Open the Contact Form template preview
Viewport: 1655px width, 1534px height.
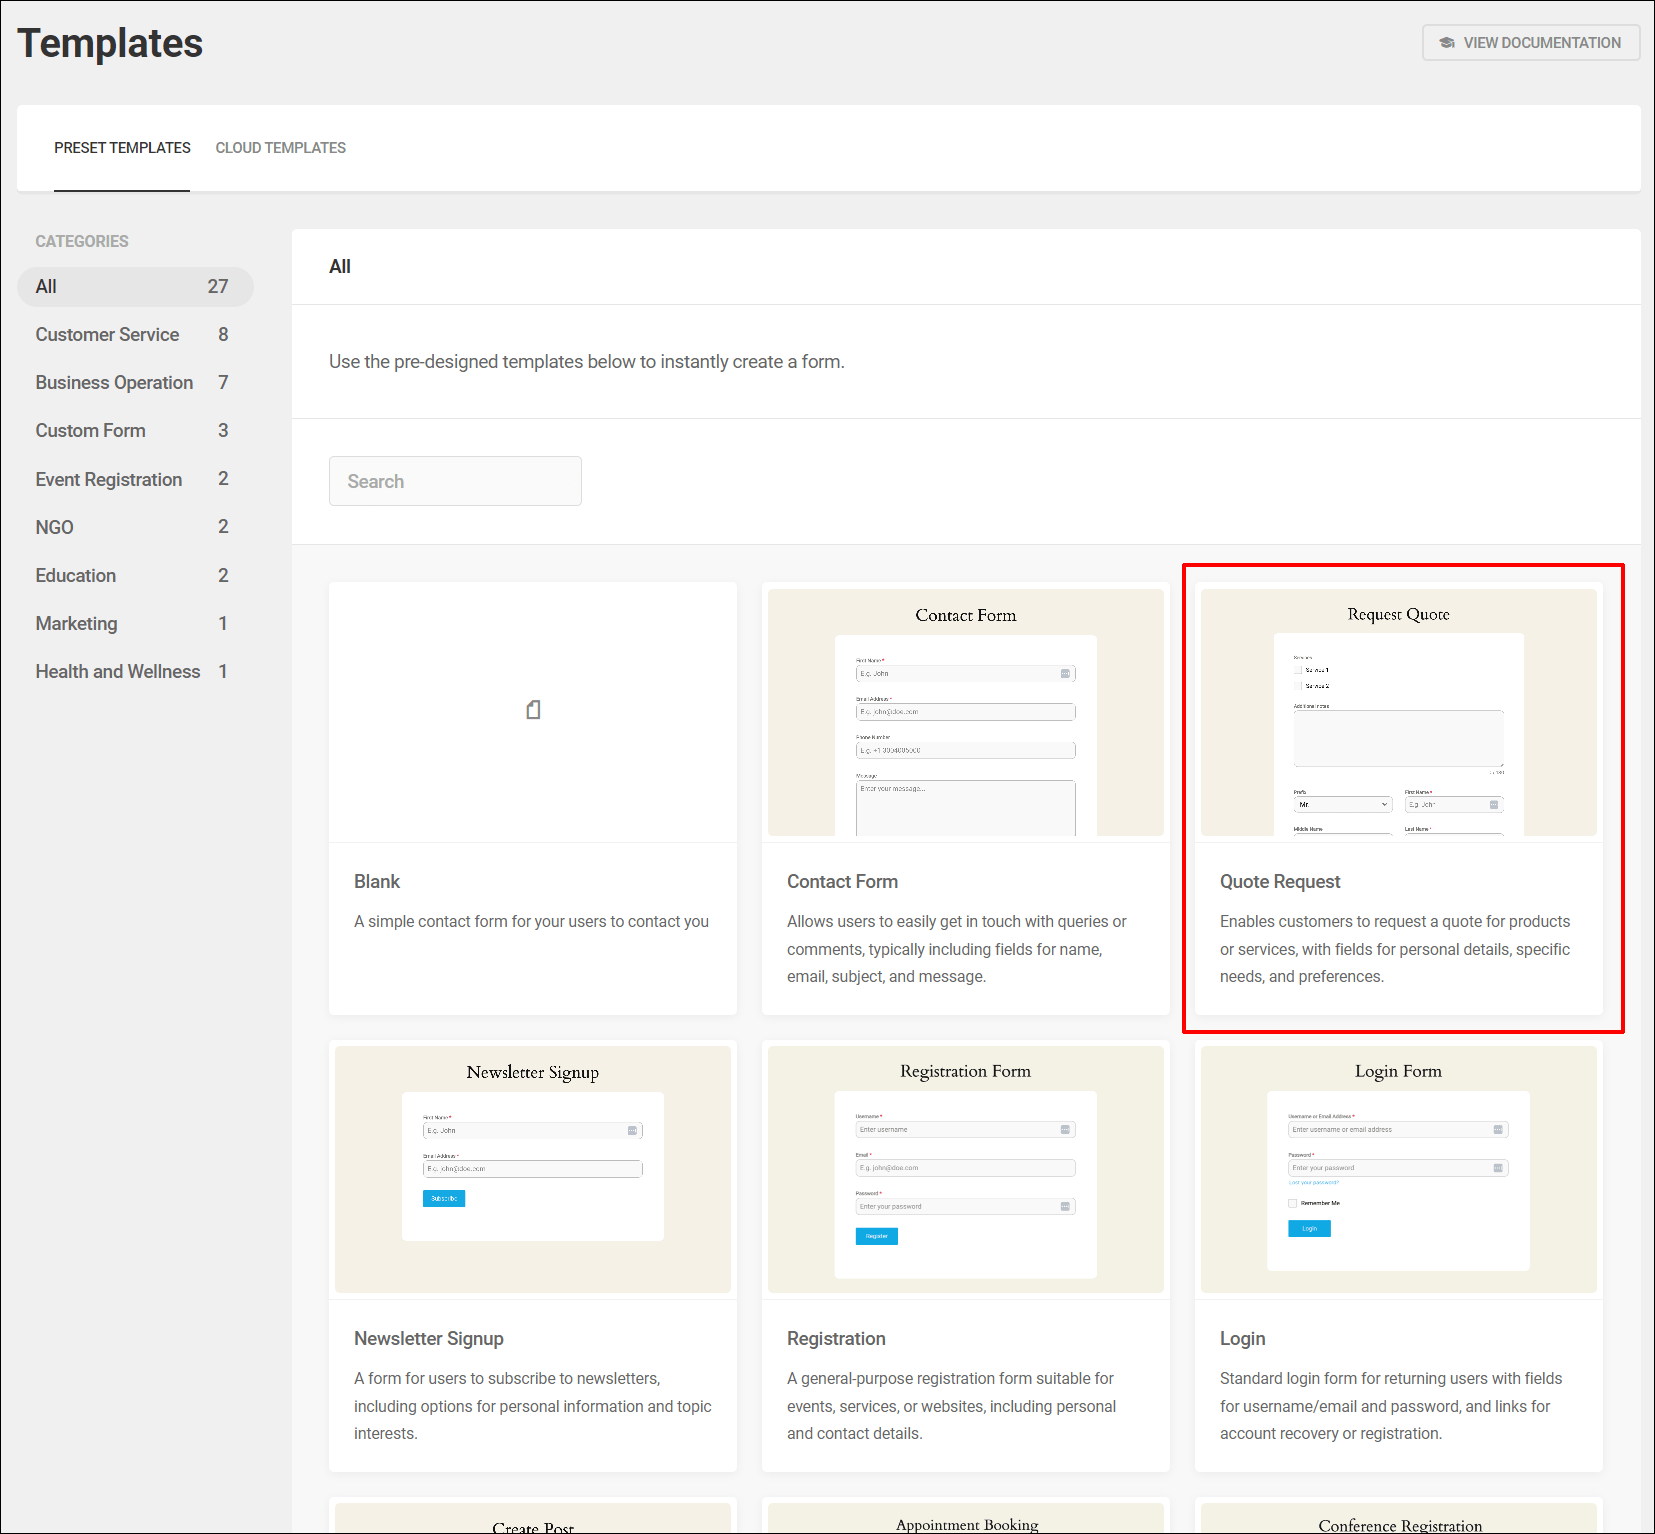[965, 712]
